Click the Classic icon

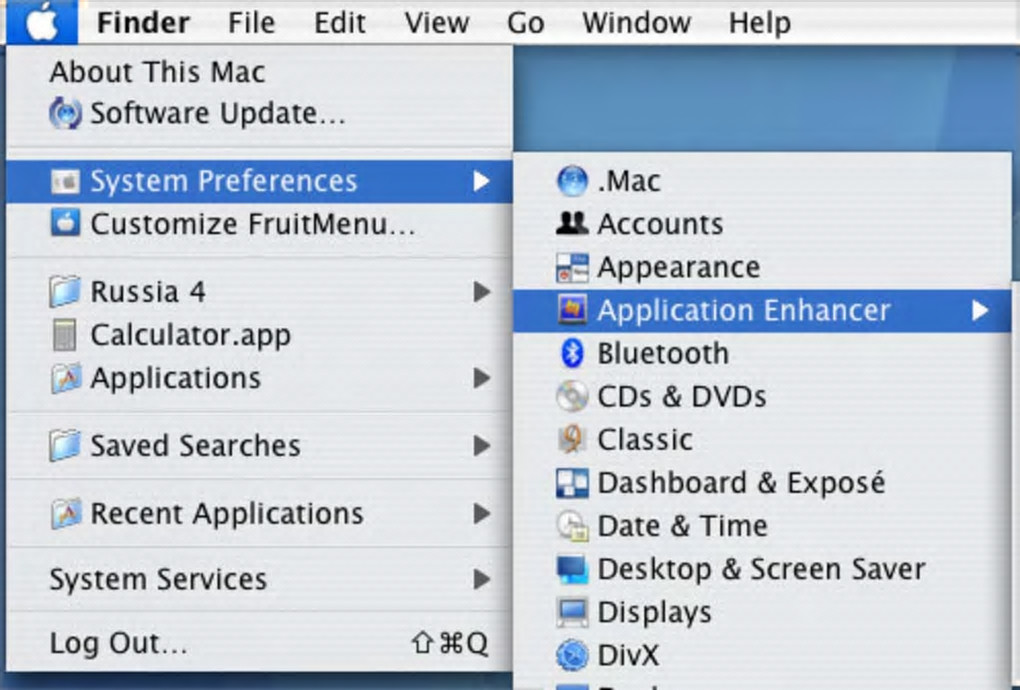tap(572, 439)
